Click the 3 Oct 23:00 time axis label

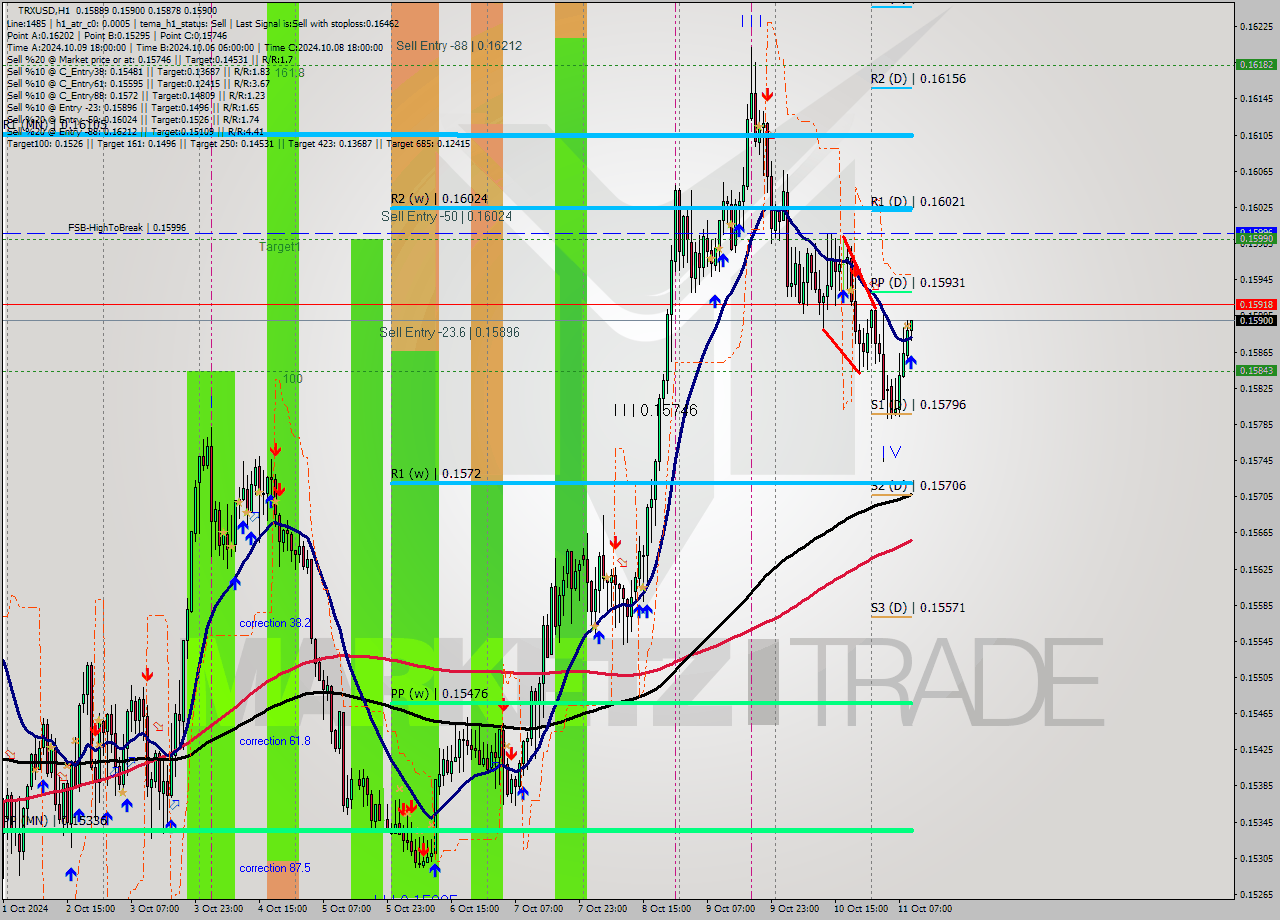pos(219,909)
